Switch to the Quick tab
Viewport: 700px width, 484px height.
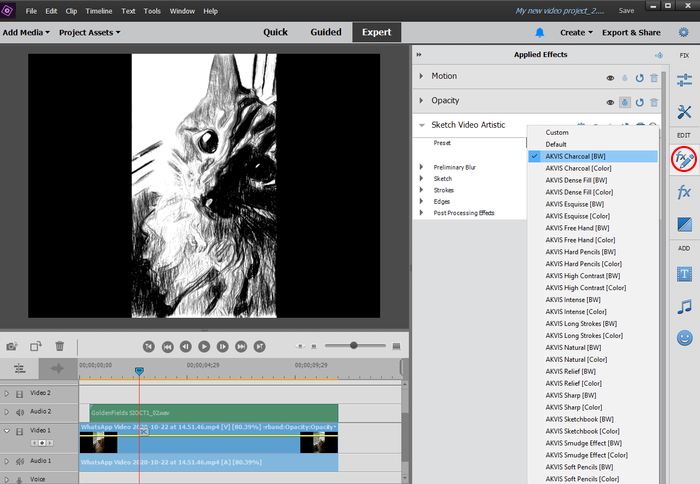click(275, 32)
